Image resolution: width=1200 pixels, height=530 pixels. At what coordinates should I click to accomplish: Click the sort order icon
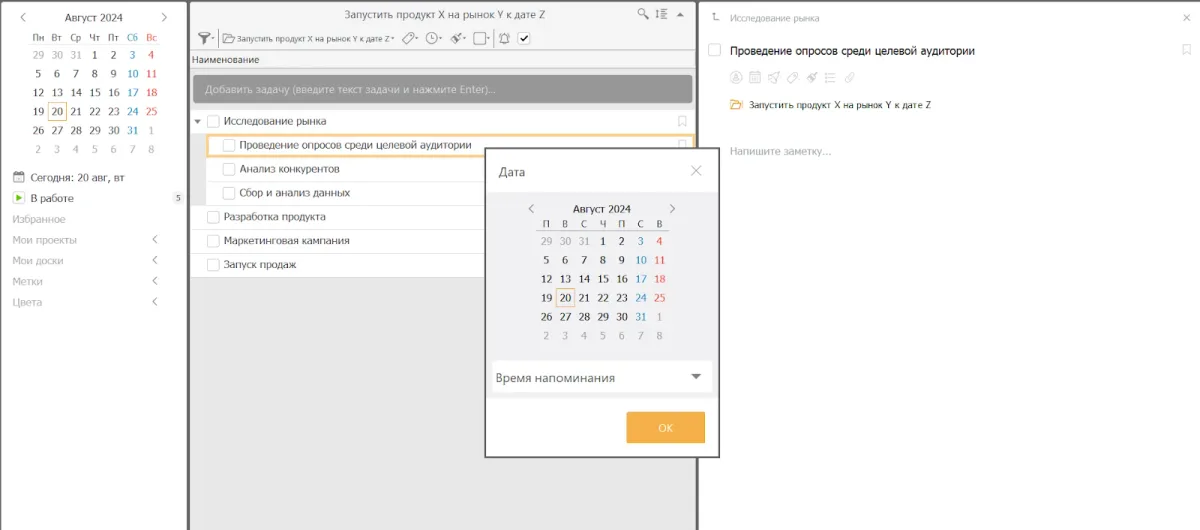click(661, 15)
